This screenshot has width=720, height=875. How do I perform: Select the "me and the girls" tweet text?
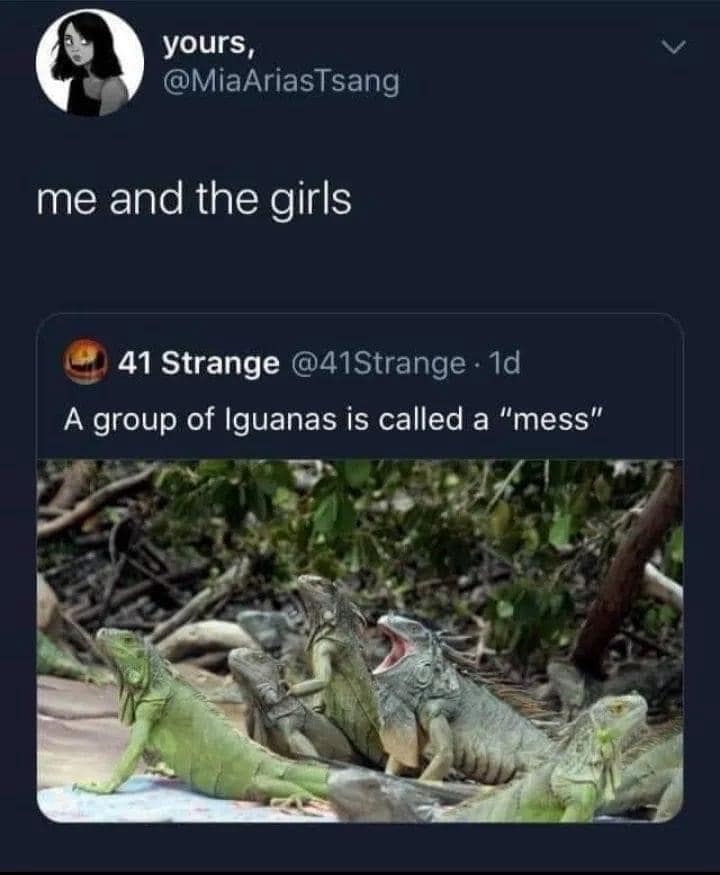[x=194, y=200]
